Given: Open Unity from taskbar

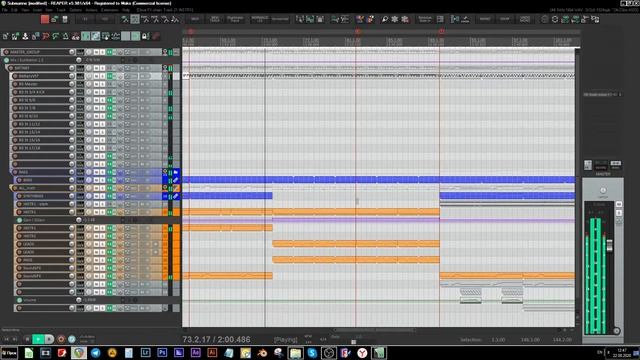Looking at the screenshot, I should coord(329,353).
